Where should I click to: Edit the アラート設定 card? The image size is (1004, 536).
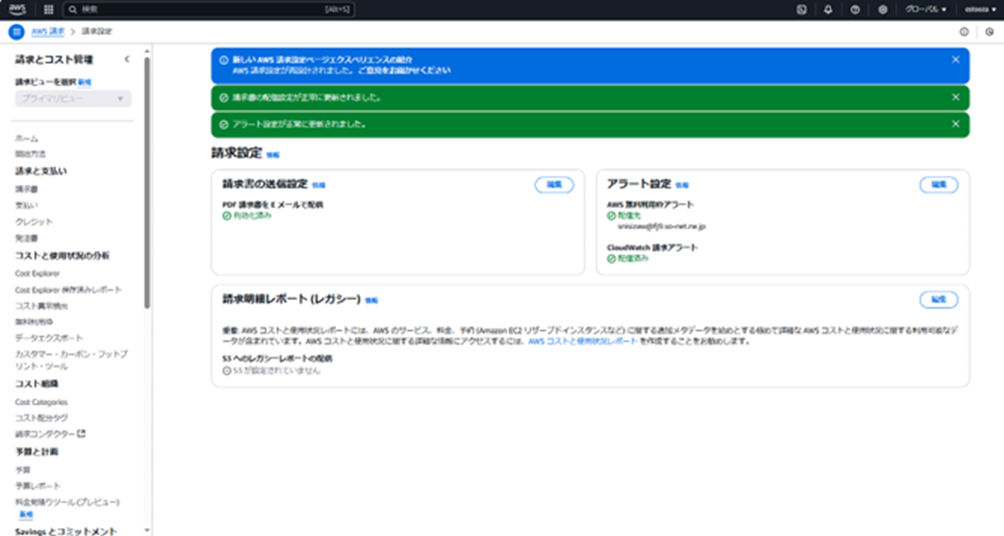click(x=939, y=184)
